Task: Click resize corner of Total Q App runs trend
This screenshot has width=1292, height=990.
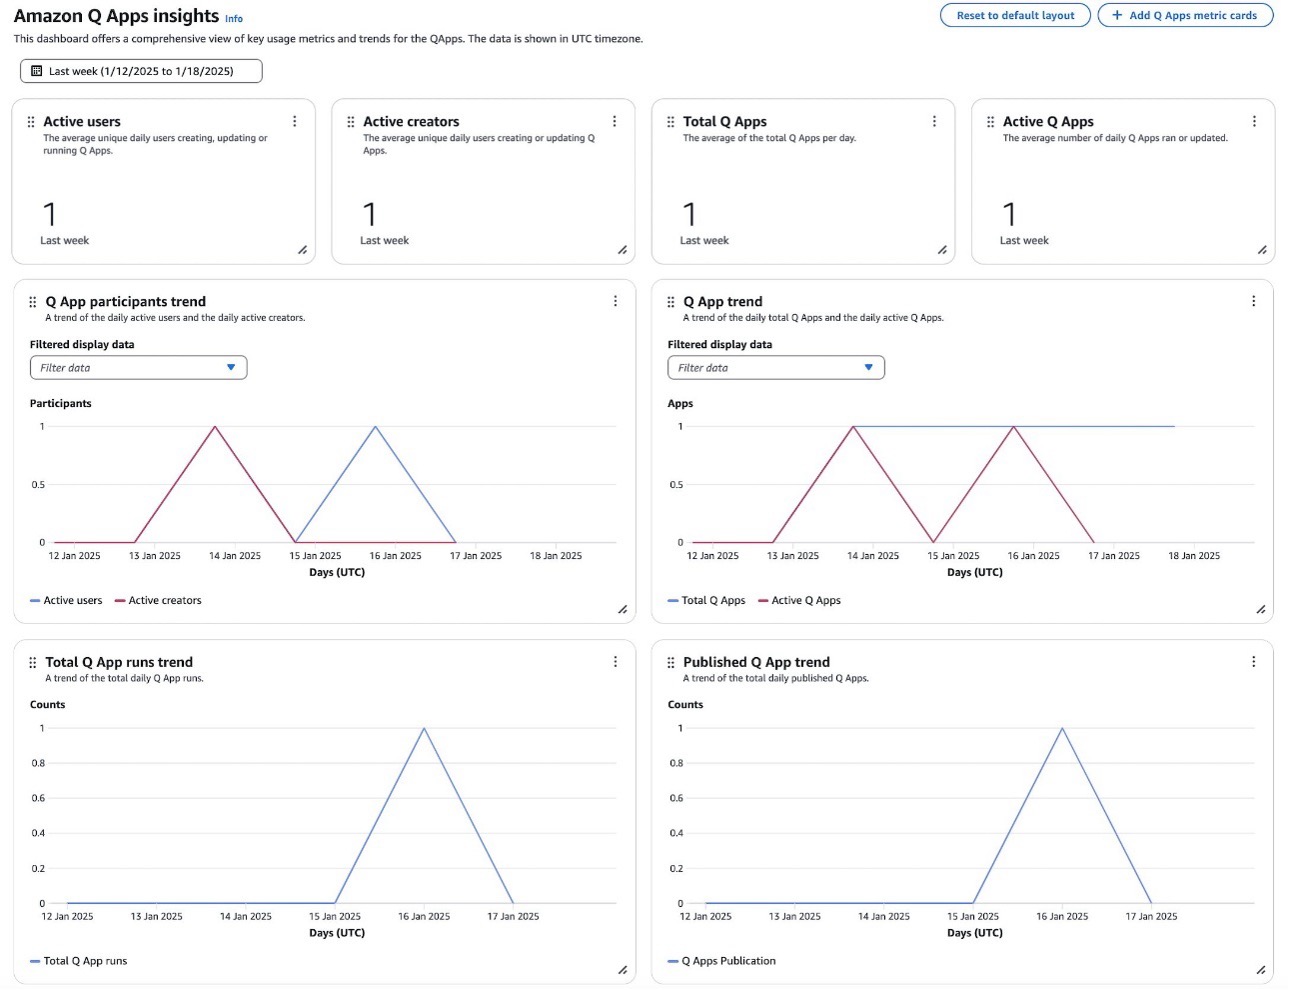Action: tap(622, 970)
